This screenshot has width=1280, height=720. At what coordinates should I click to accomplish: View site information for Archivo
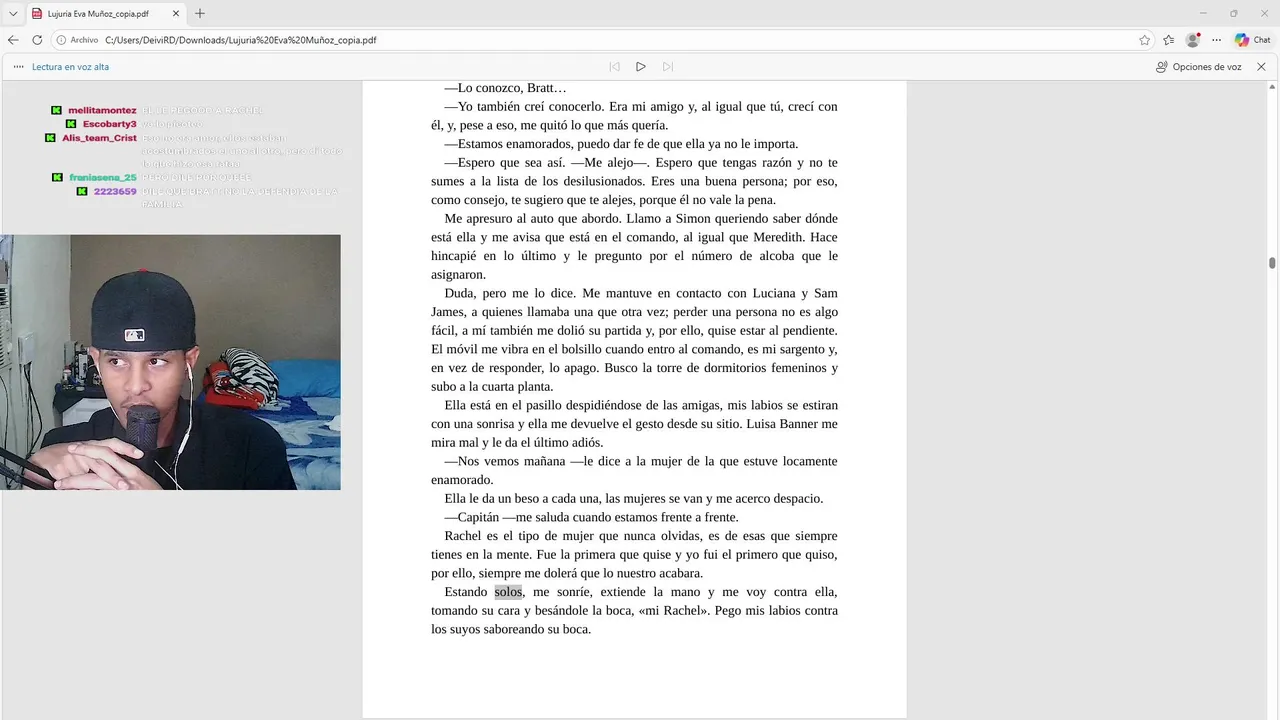(77, 40)
